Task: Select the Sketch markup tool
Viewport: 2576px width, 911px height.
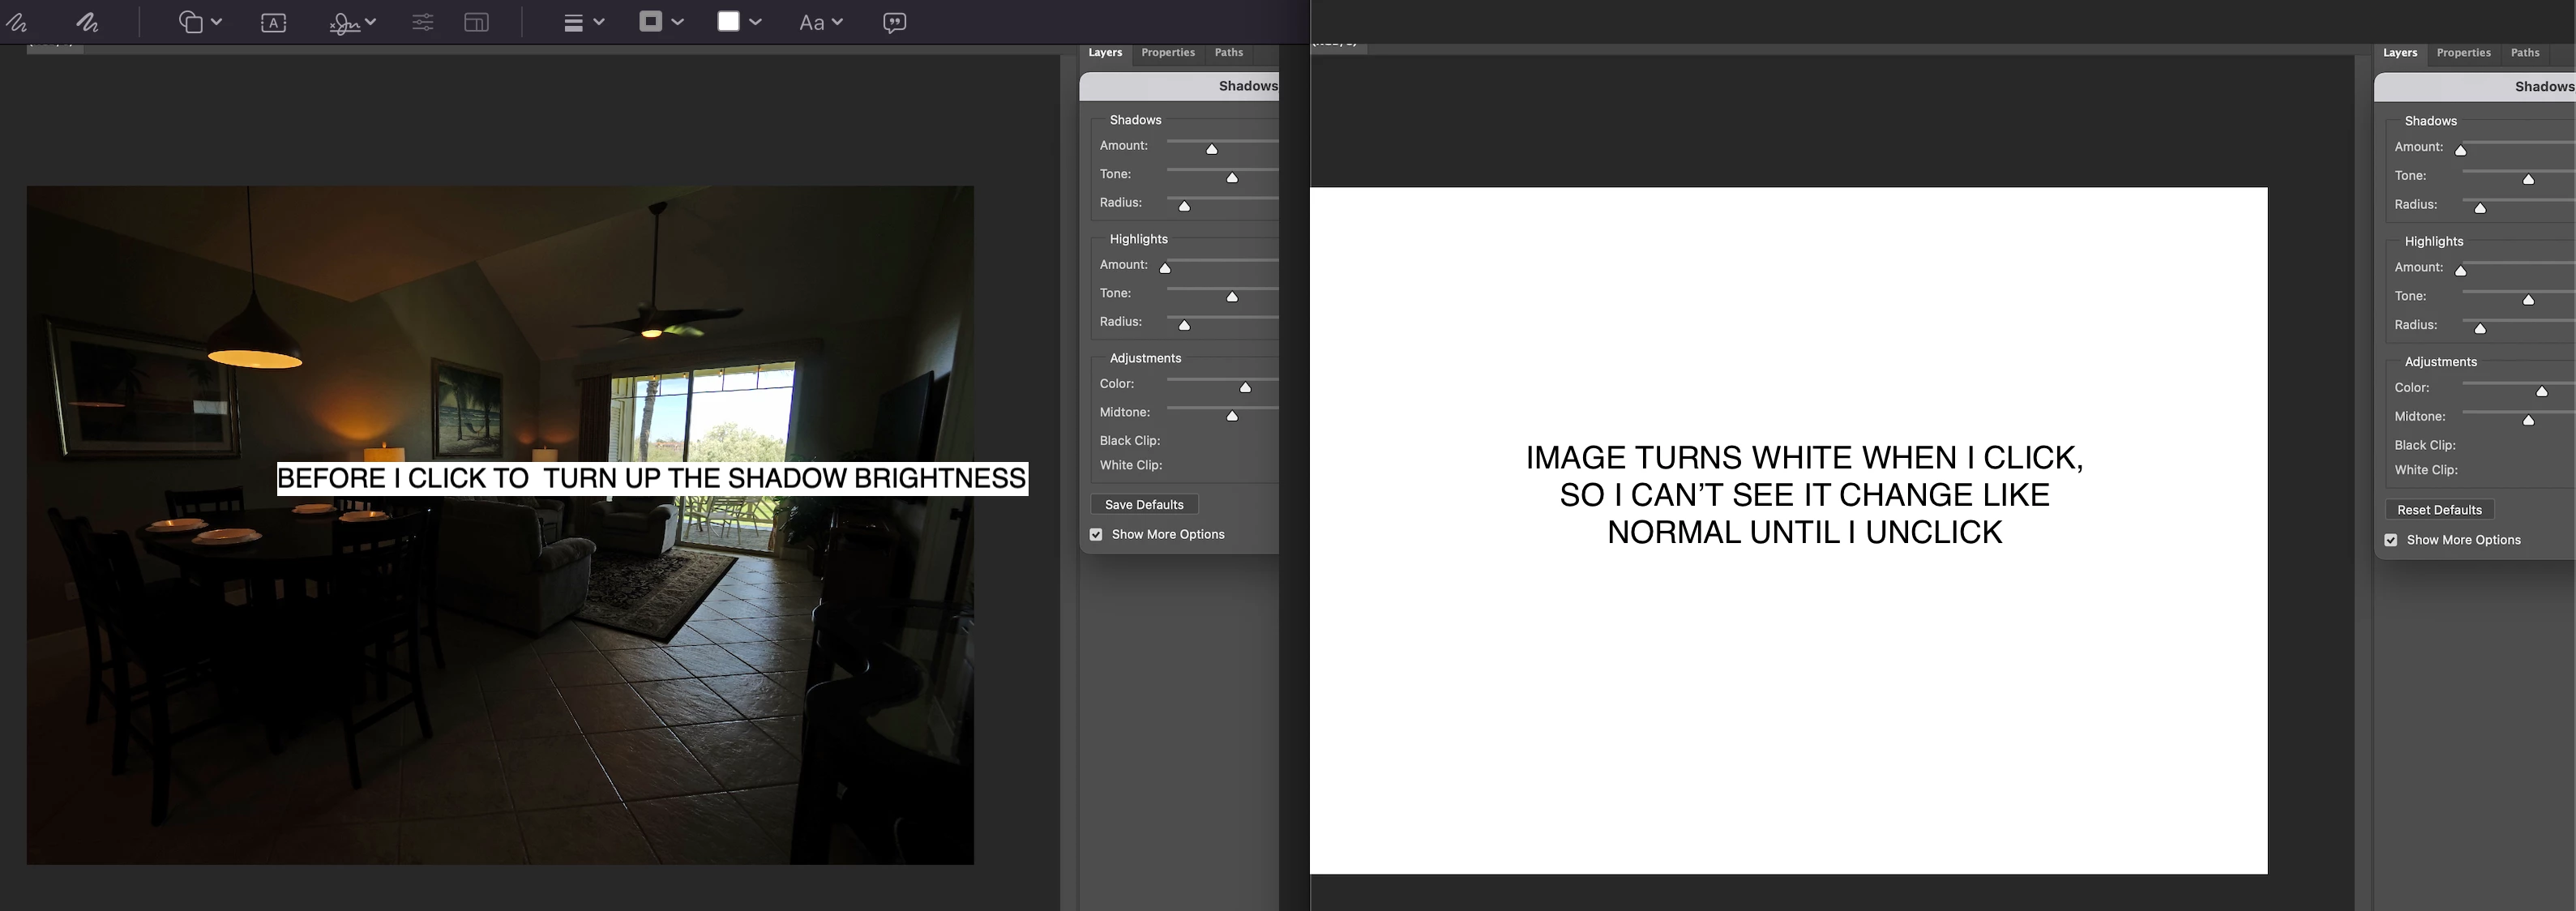Action: click(x=17, y=22)
